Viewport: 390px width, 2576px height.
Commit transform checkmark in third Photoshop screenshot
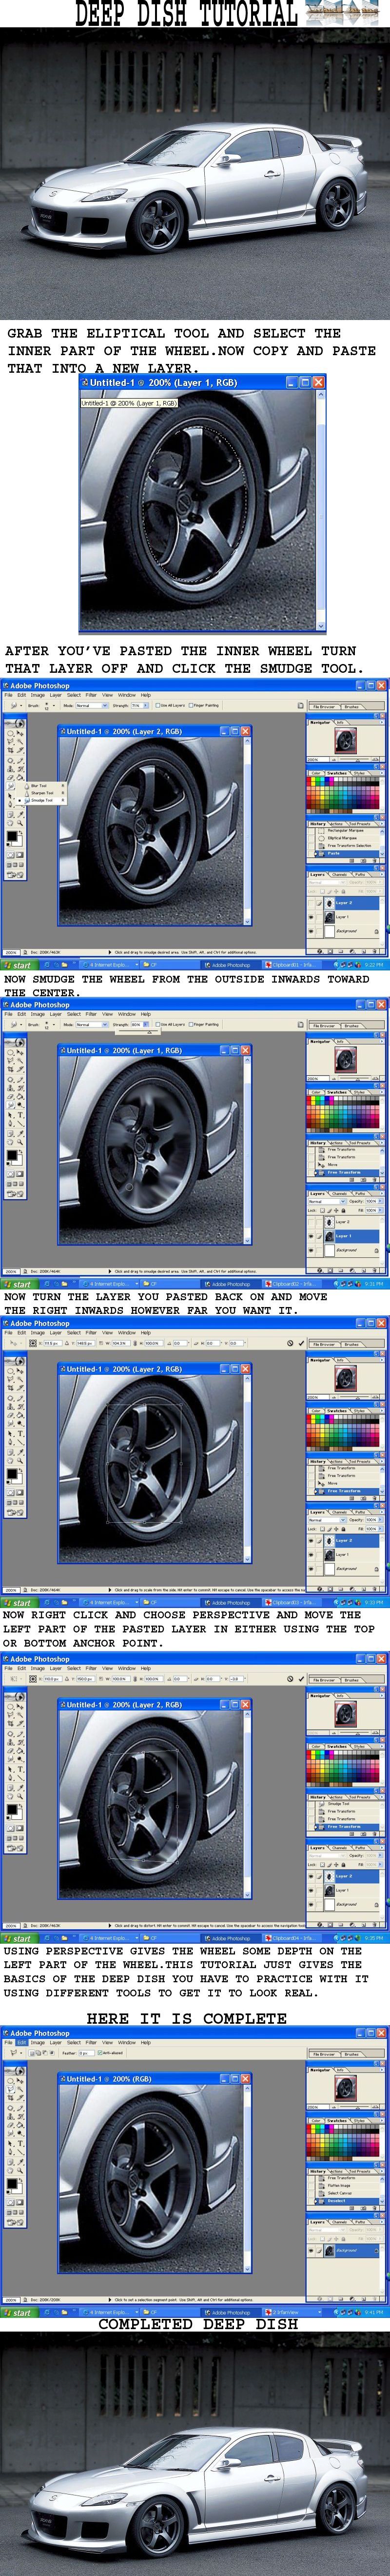point(302,1343)
